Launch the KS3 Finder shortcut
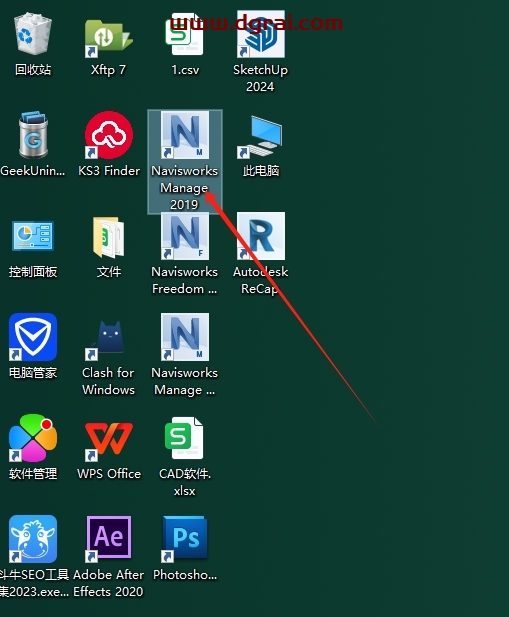The image size is (509, 617). (x=109, y=135)
